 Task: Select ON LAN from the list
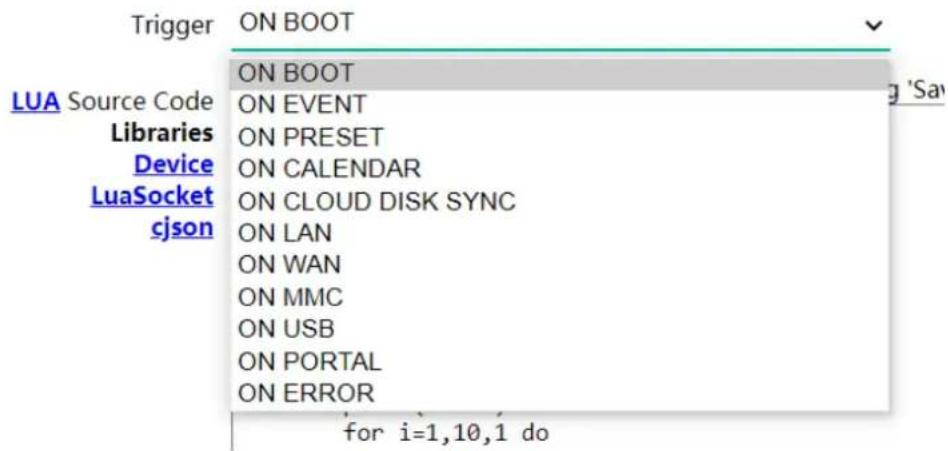285,234
